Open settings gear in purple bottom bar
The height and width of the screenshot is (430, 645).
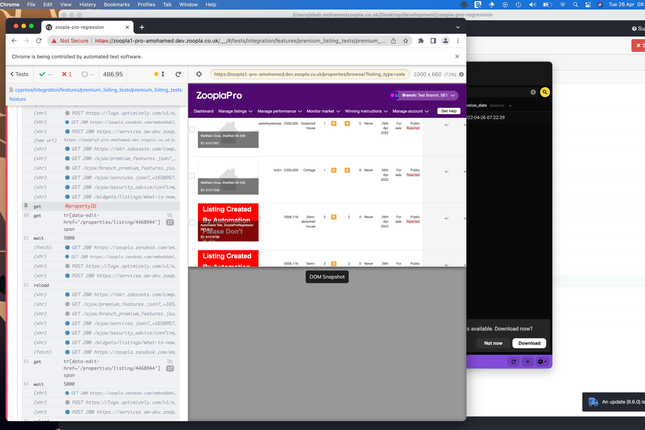tap(542, 362)
